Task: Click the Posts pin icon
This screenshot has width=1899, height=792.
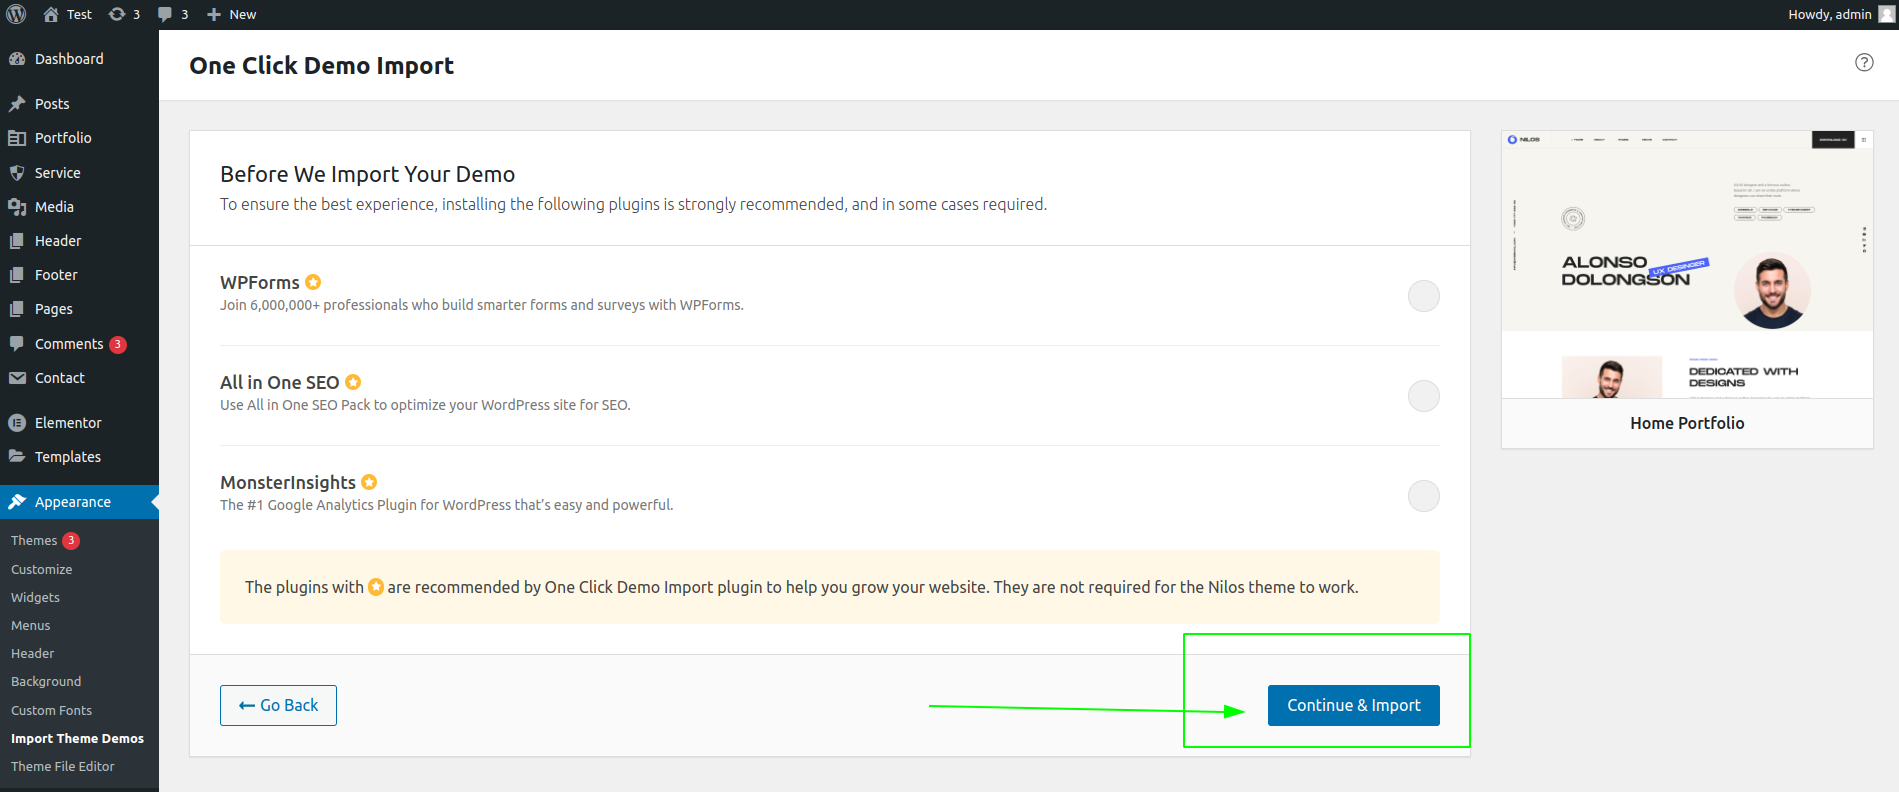Action: coord(17,104)
